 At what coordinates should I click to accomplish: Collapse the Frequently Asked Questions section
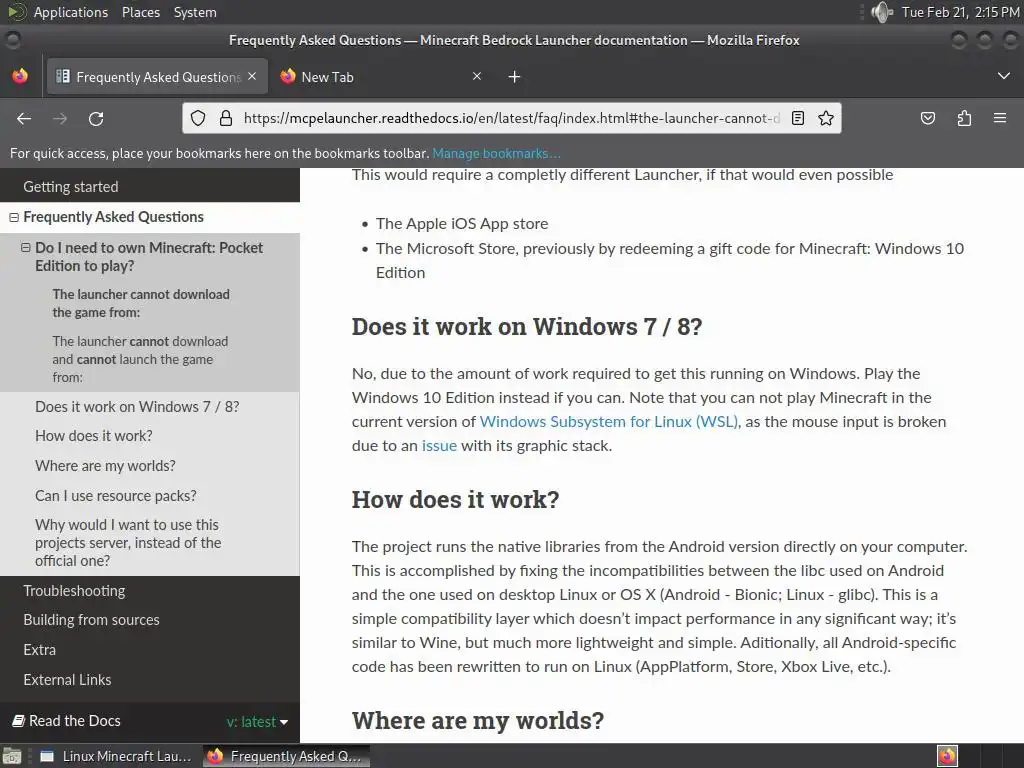(x=14, y=217)
